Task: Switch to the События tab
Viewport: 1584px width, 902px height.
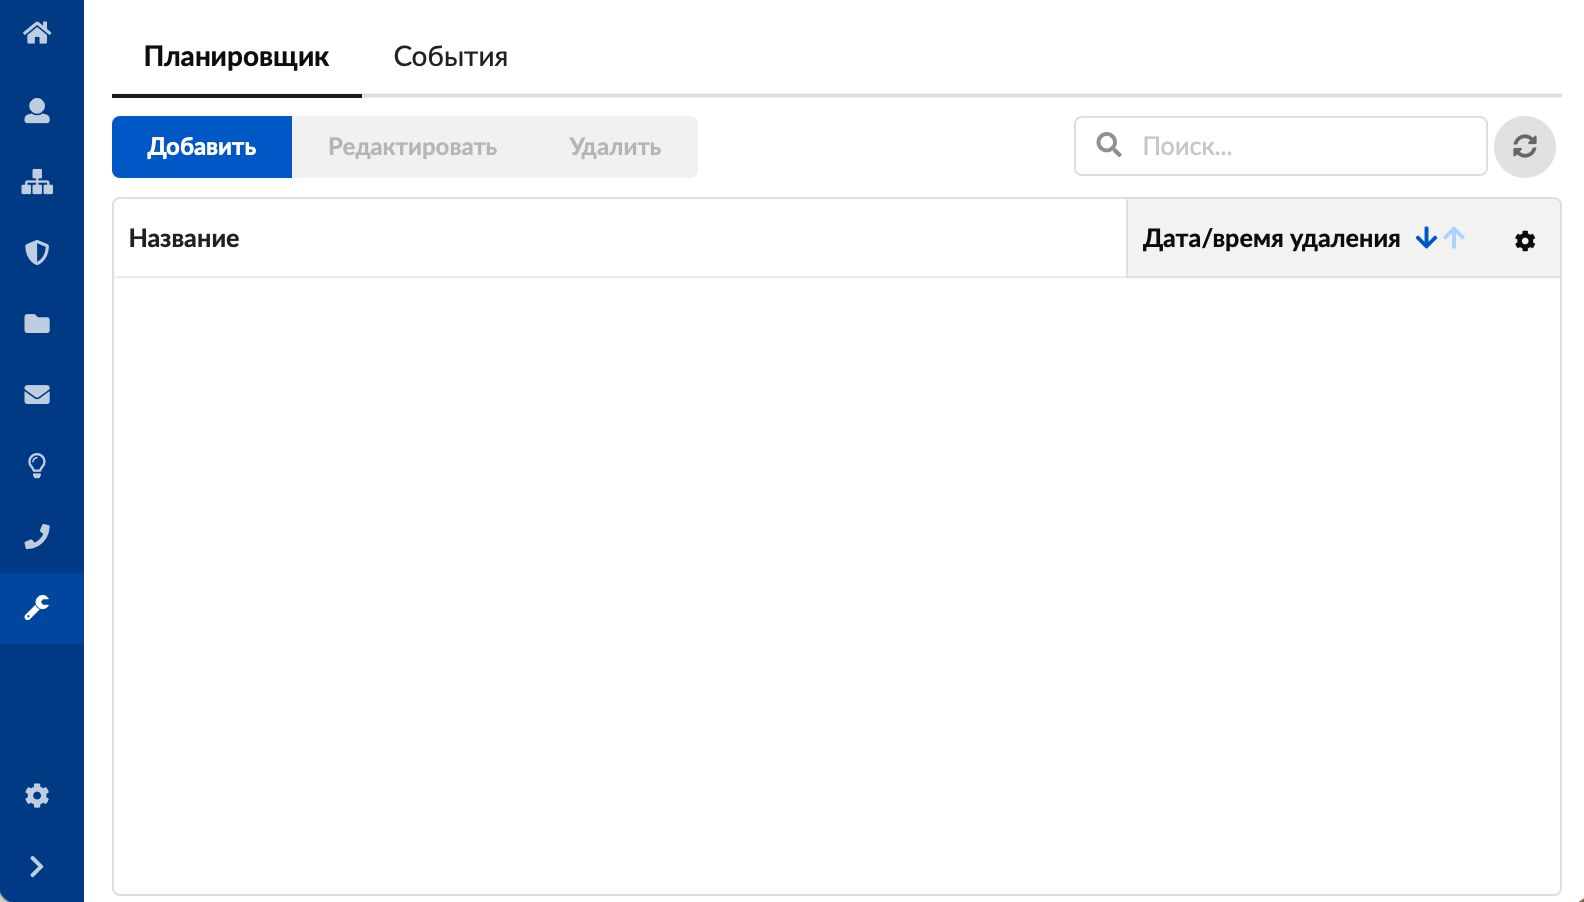Action: coord(450,57)
